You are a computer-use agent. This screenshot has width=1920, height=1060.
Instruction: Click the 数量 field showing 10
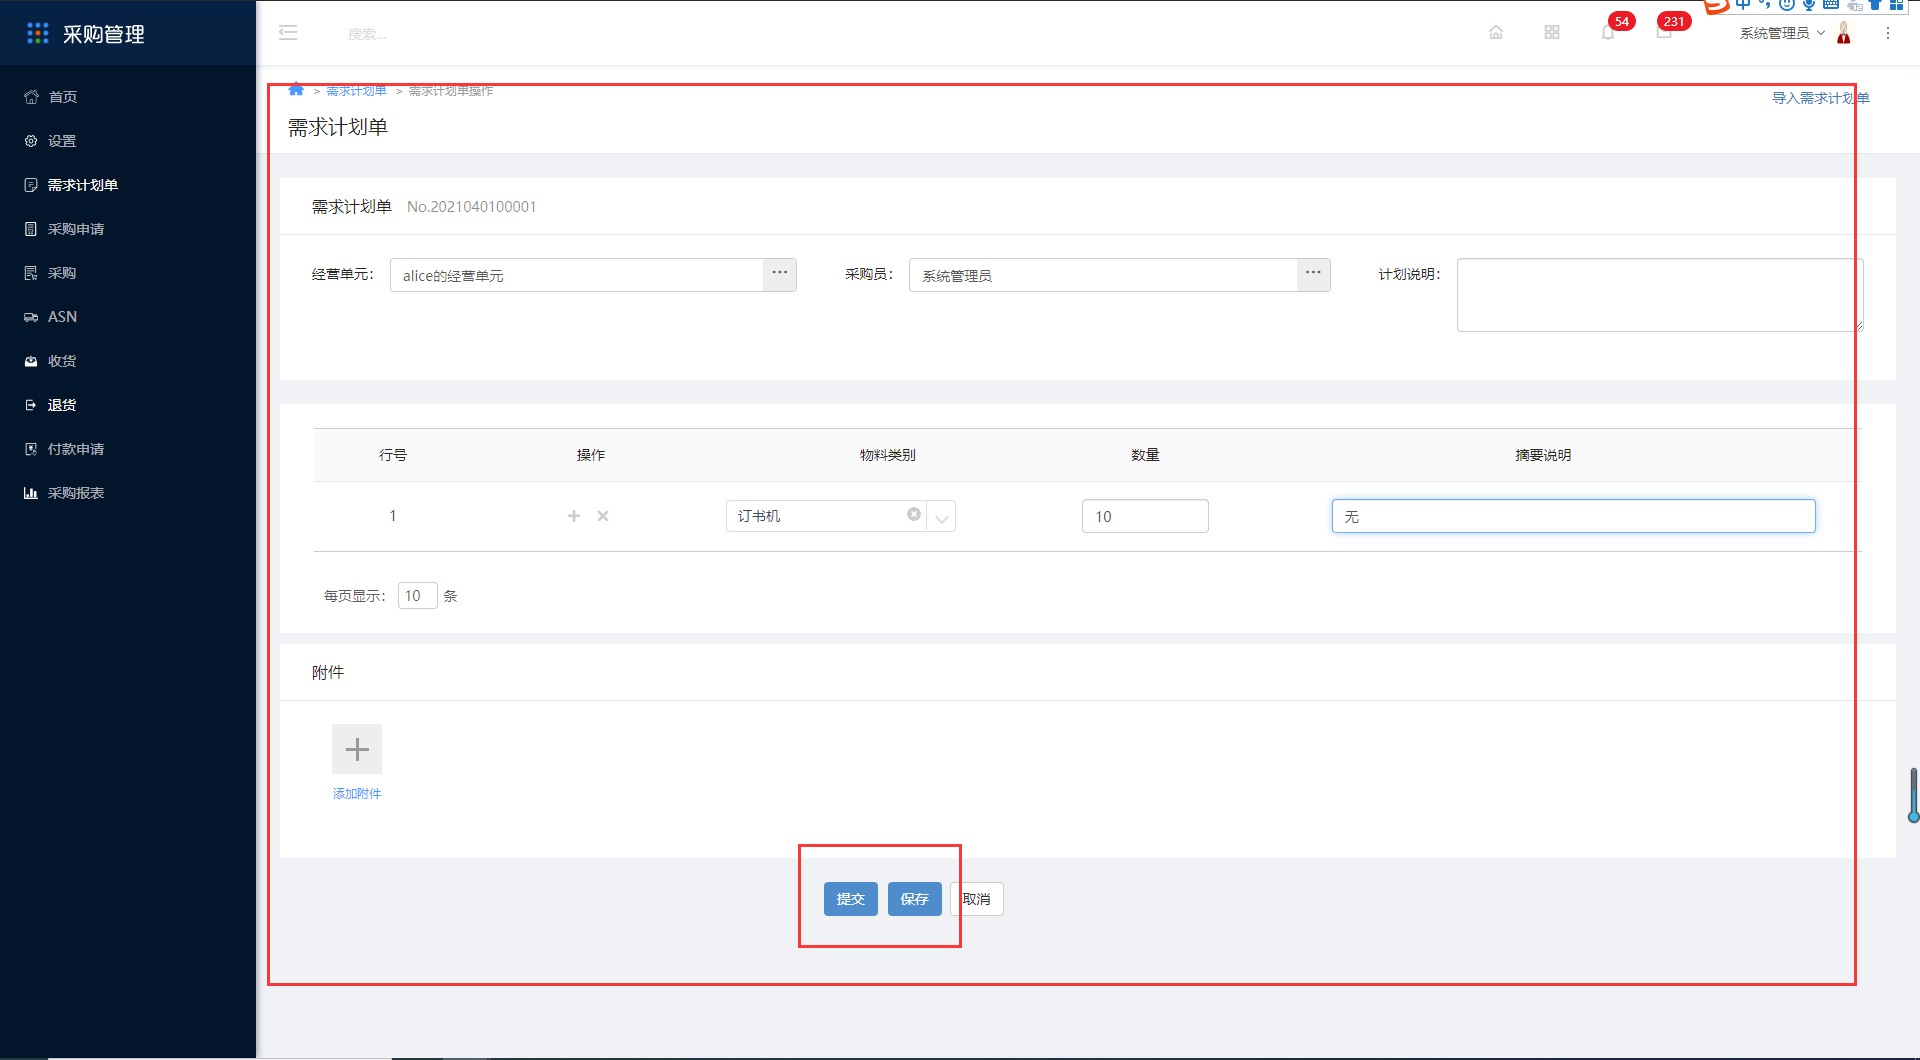click(x=1145, y=516)
